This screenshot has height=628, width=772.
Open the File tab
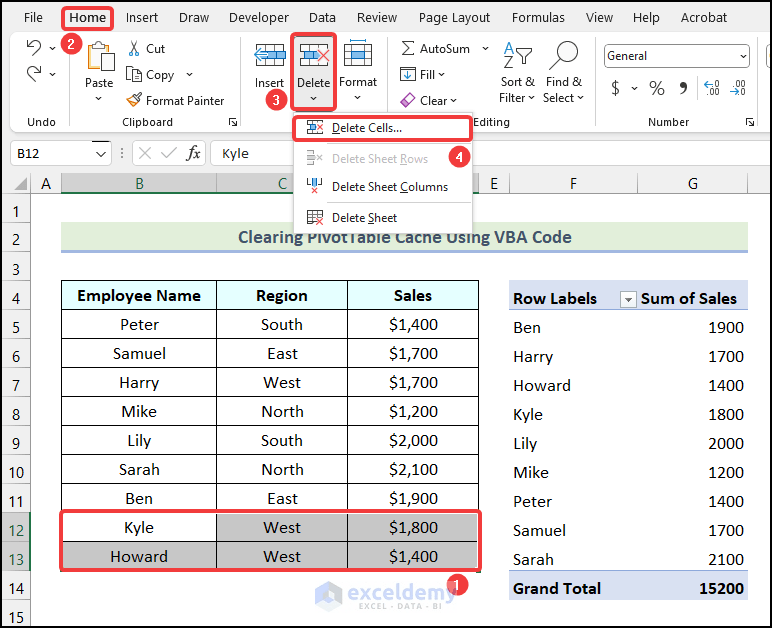coord(33,18)
